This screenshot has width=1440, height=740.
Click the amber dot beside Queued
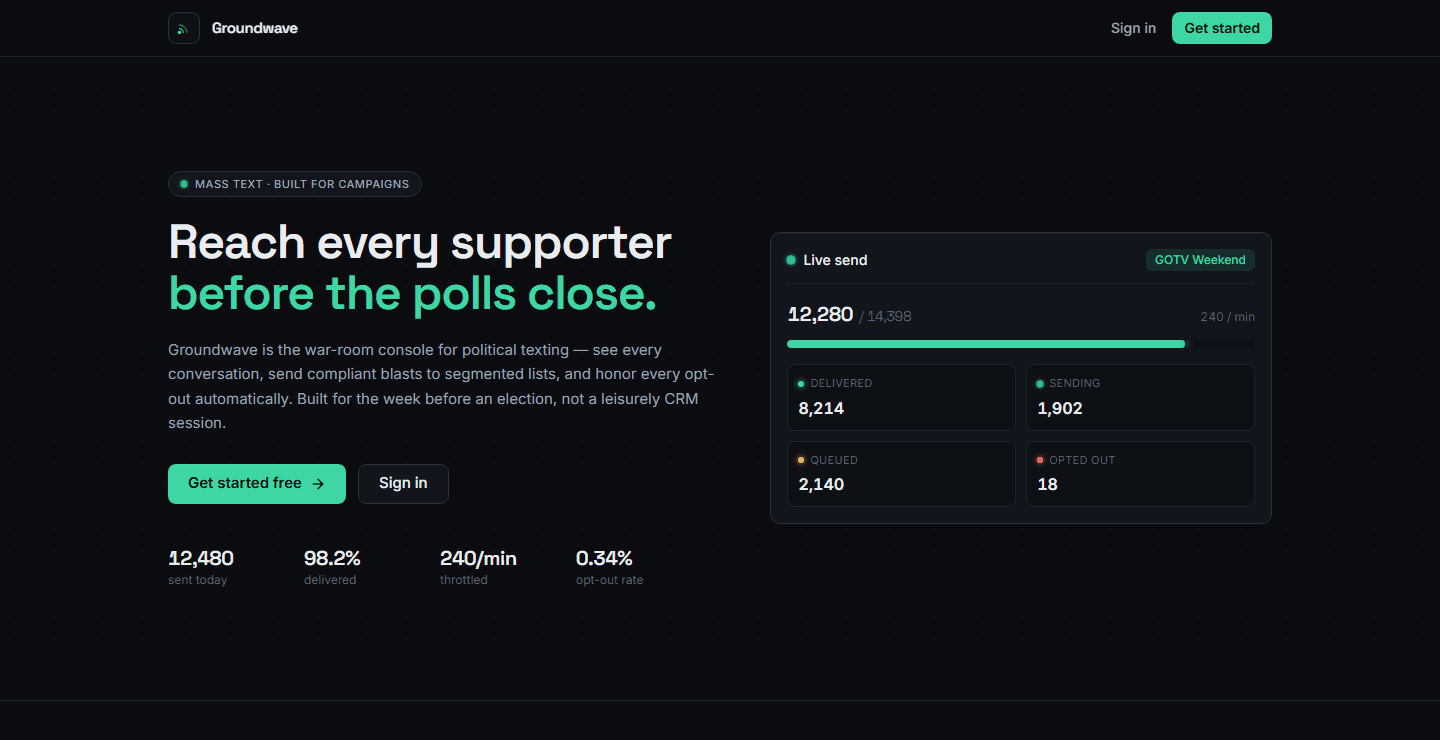click(x=801, y=460)
